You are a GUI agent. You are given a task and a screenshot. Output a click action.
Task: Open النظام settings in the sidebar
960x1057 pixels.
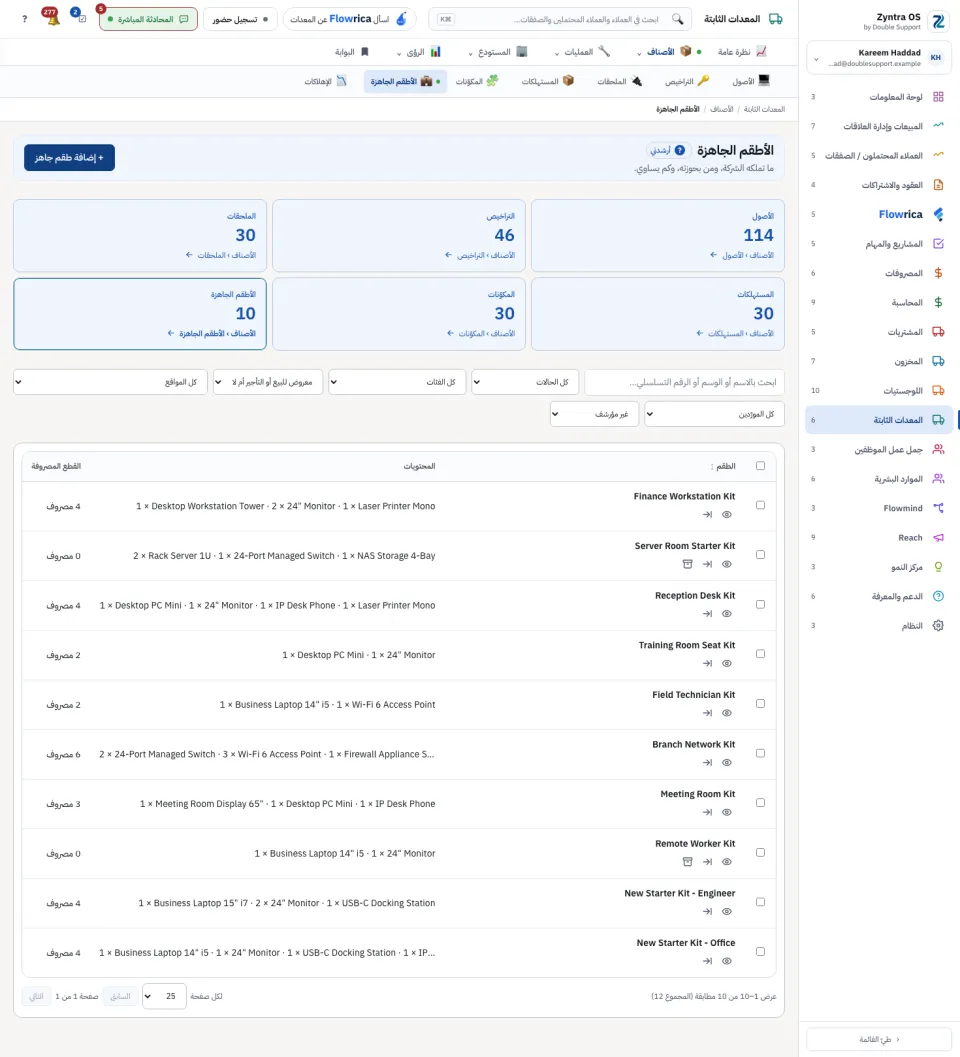[879, 626]
